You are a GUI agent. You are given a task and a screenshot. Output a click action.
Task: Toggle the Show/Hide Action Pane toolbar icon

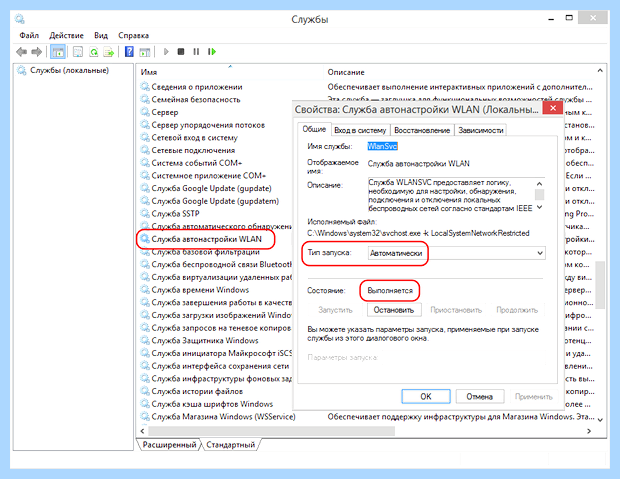click(x=145, y=51)
